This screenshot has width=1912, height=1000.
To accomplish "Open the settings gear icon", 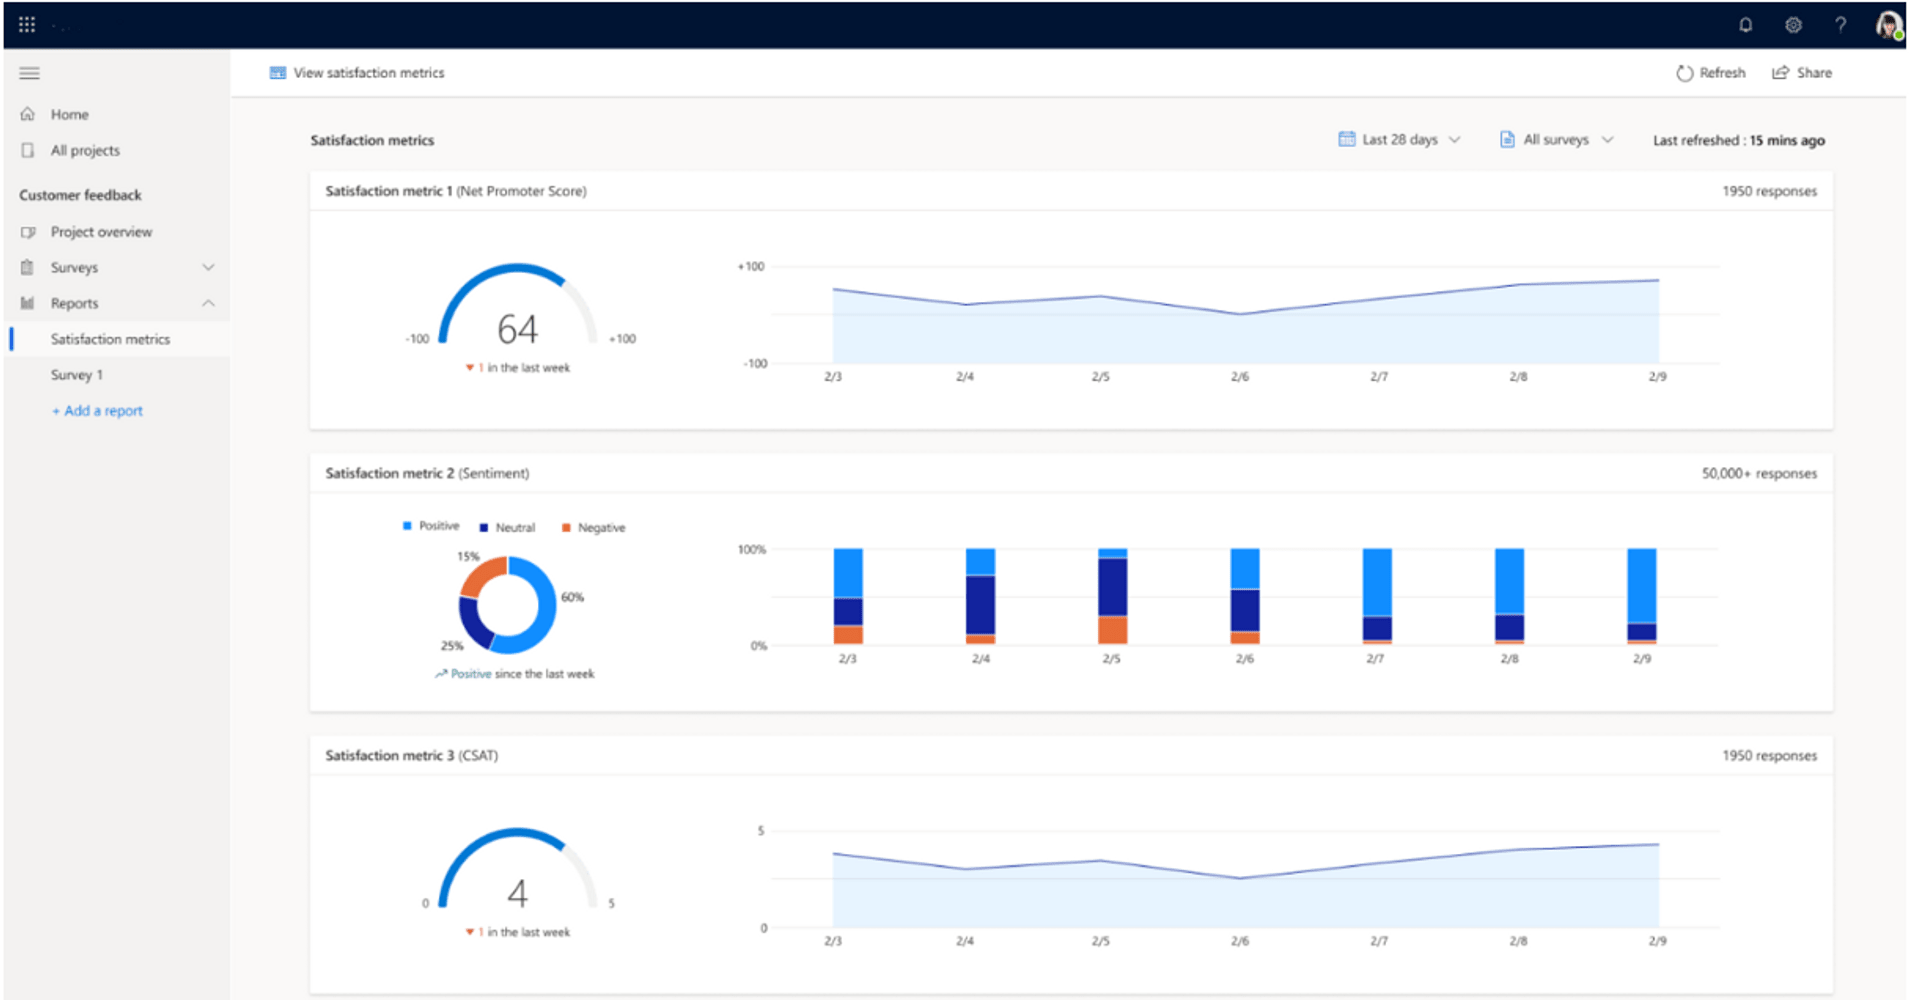I will [x=1793, y=24].
